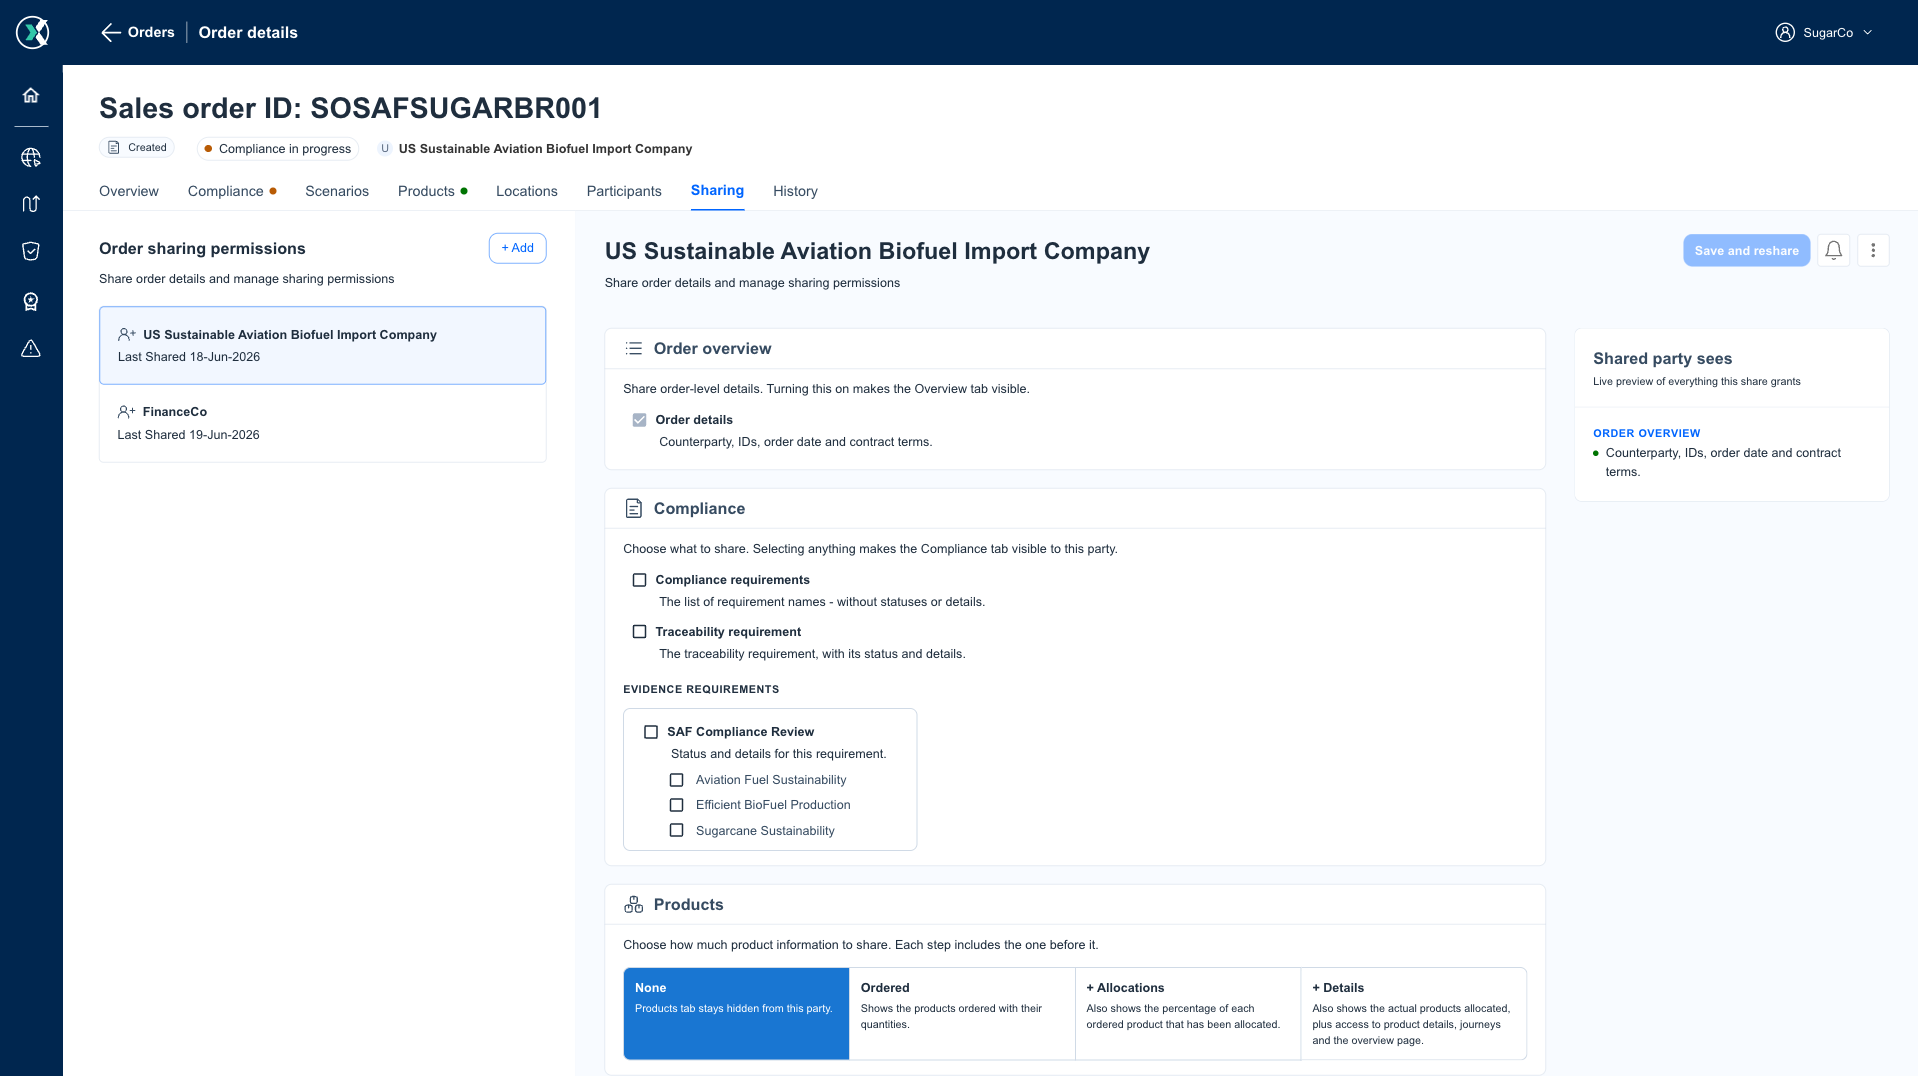Click the Created status badge
The image size is (1918, 1076).
click(137, 148)
